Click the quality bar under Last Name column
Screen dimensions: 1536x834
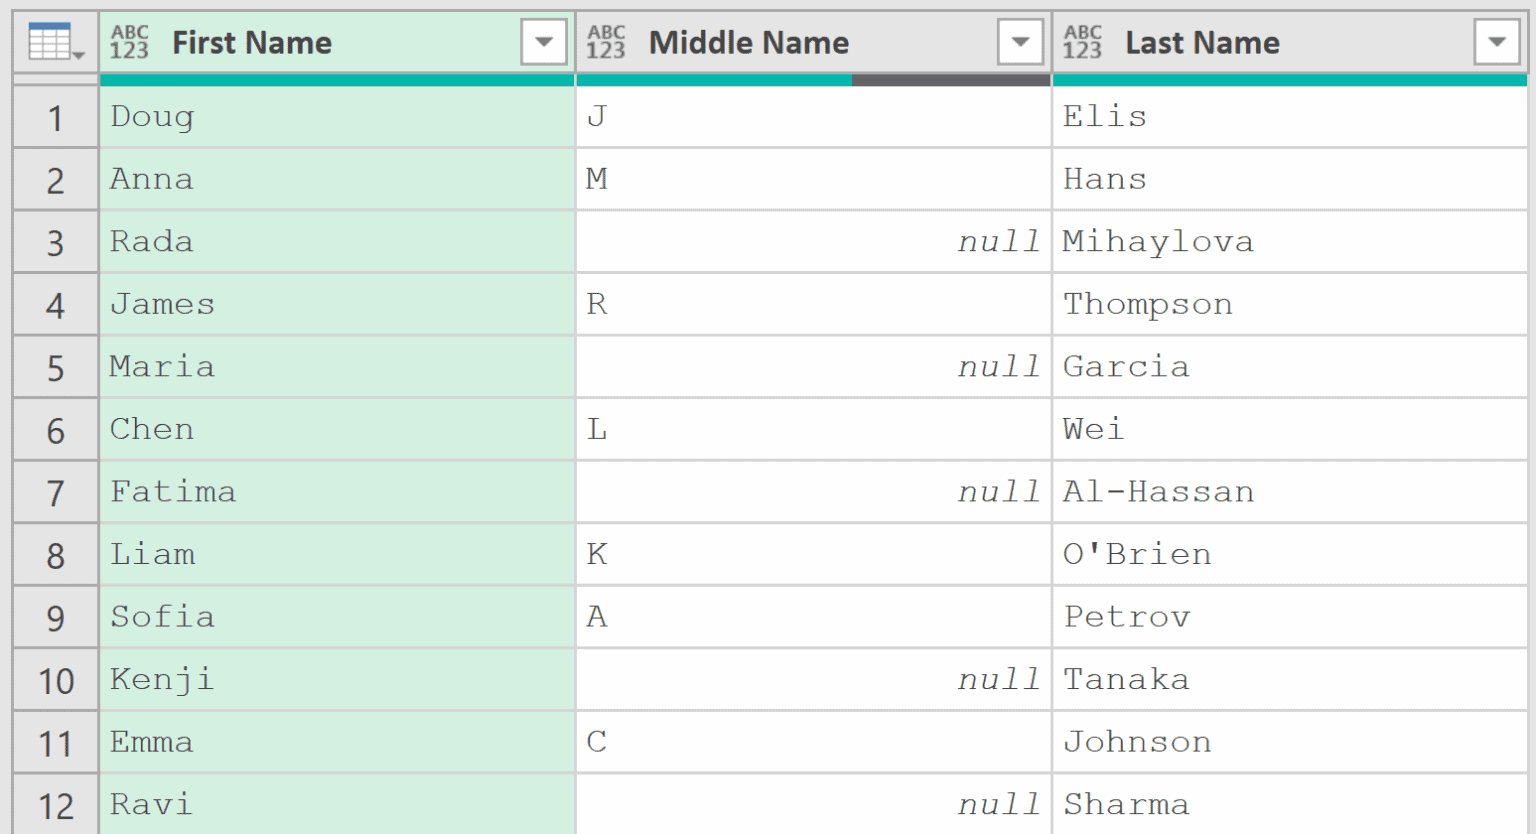[1290, 76]
